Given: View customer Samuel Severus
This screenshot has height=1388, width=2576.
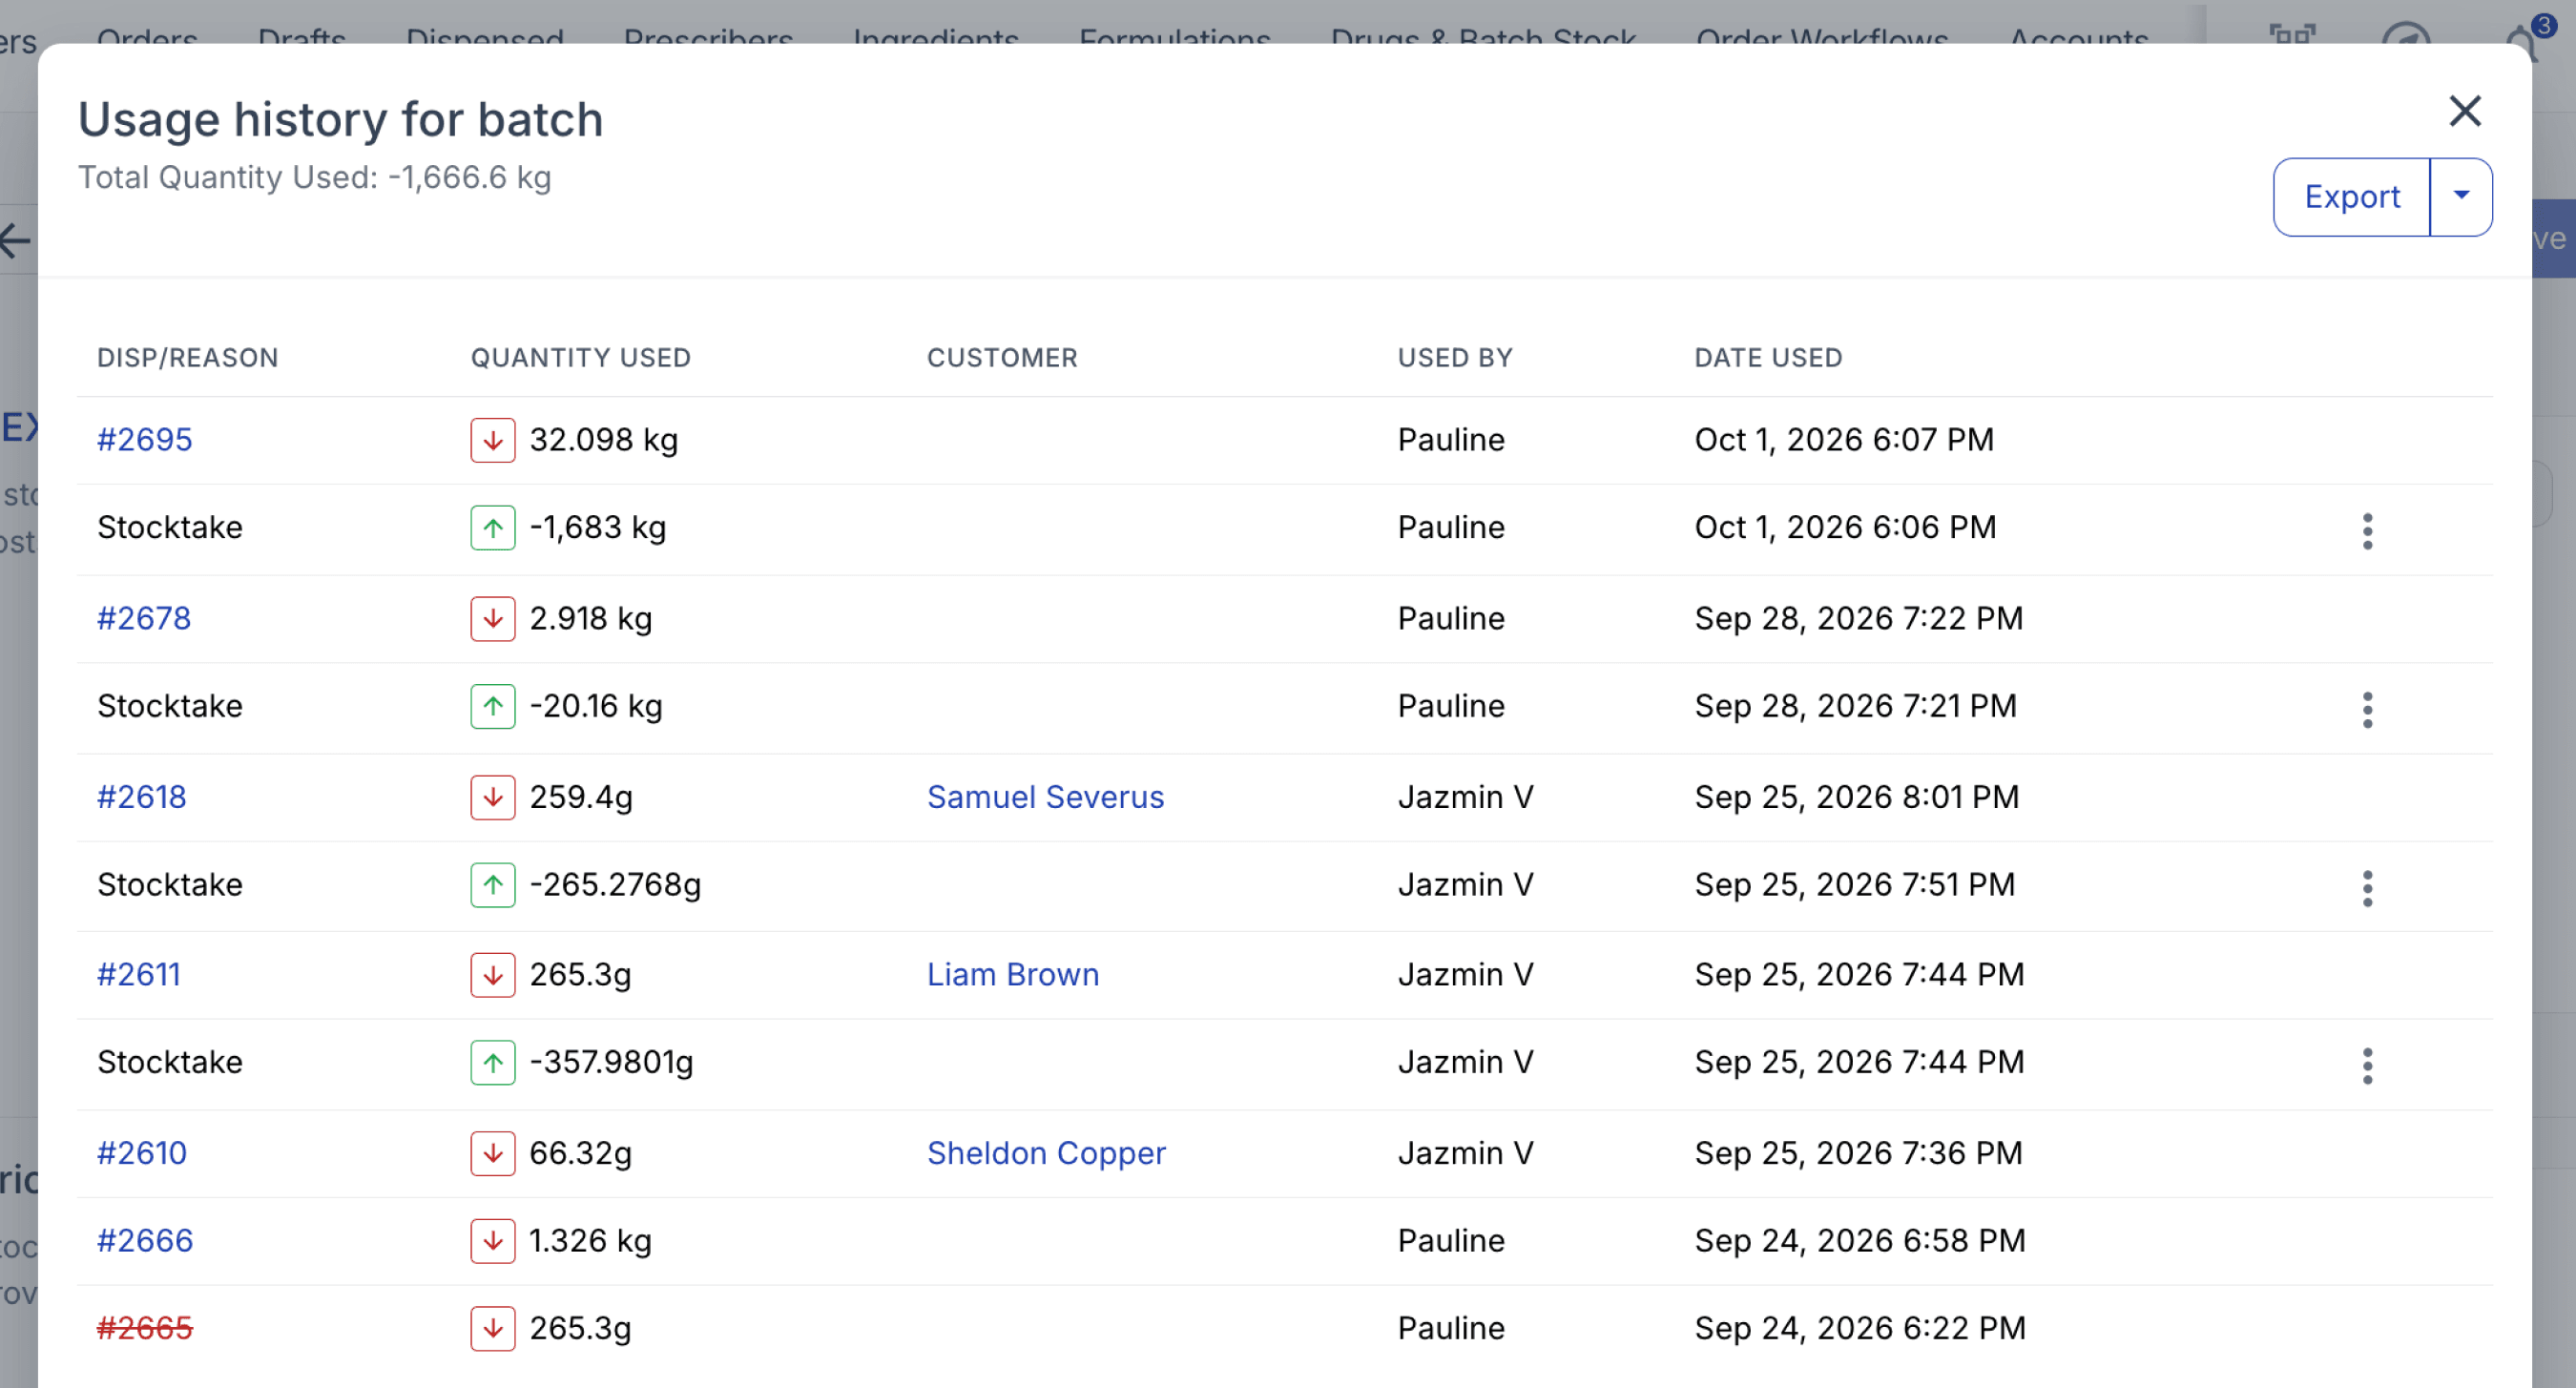Looking at the screenshot, I should tap(1045, 797).
